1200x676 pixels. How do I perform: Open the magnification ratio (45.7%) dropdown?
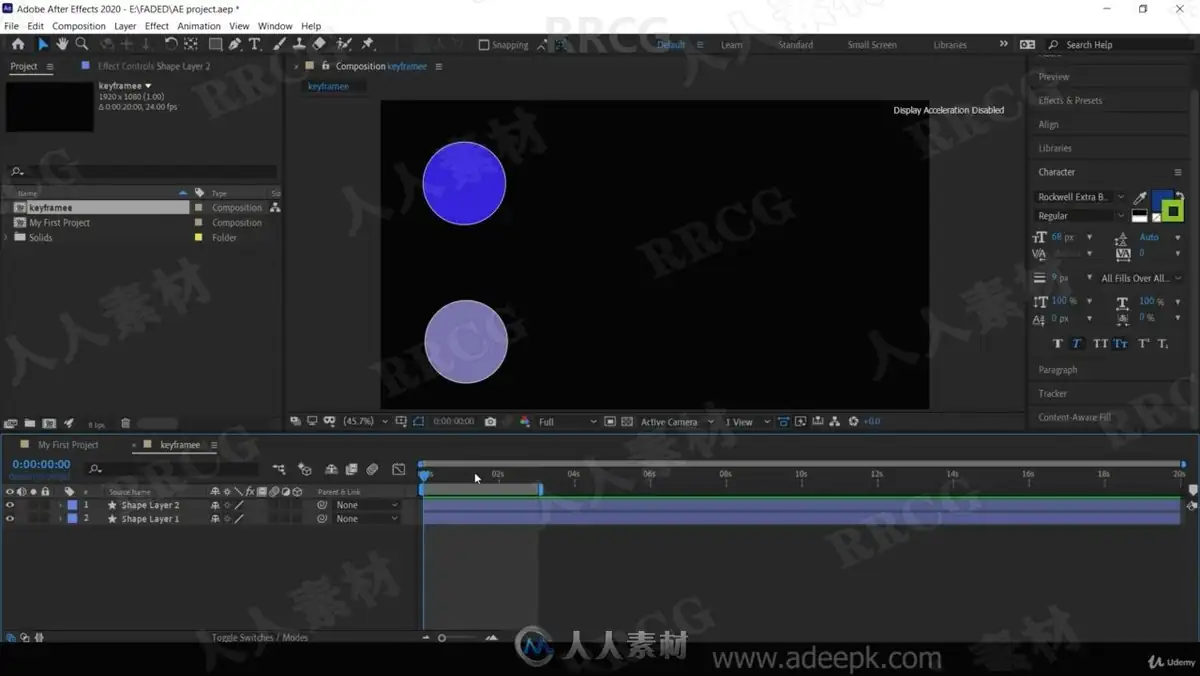click(x=366, y=422)
